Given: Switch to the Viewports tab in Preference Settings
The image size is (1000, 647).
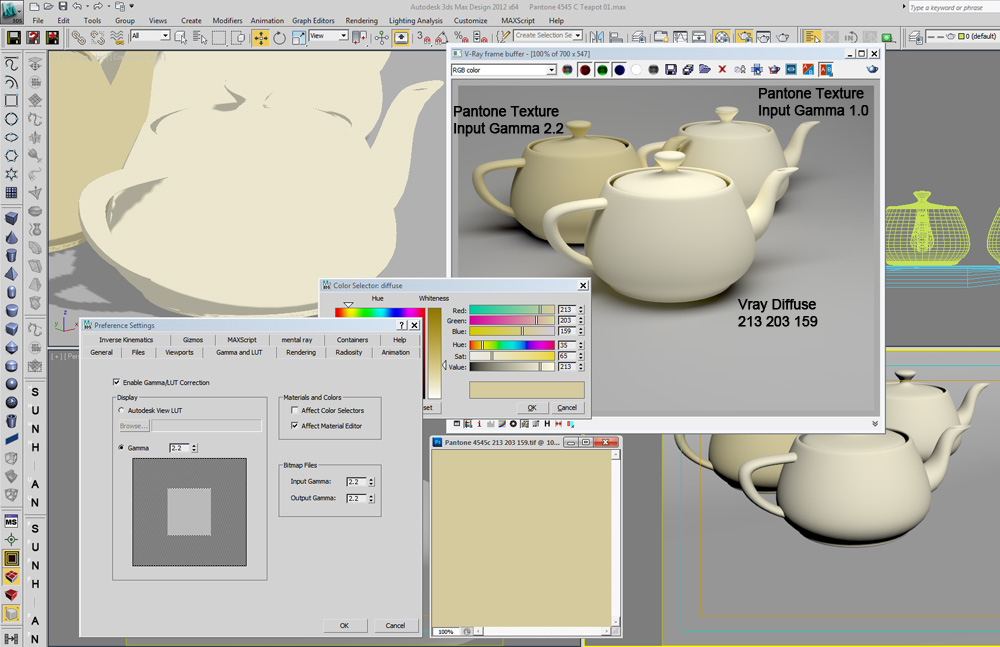Looking at the screenshot, I should [179, 352].
